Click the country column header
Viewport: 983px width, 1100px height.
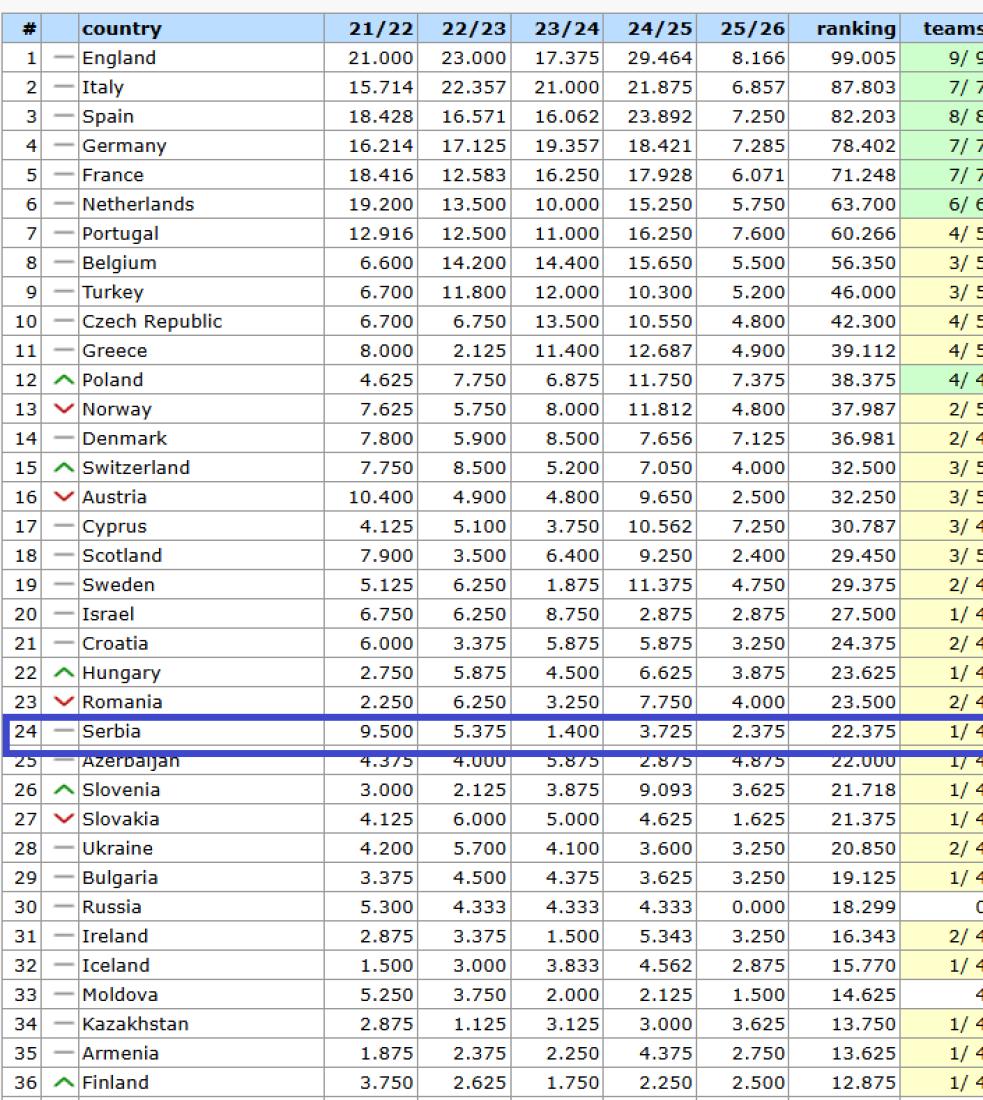(x=121, y=29)
